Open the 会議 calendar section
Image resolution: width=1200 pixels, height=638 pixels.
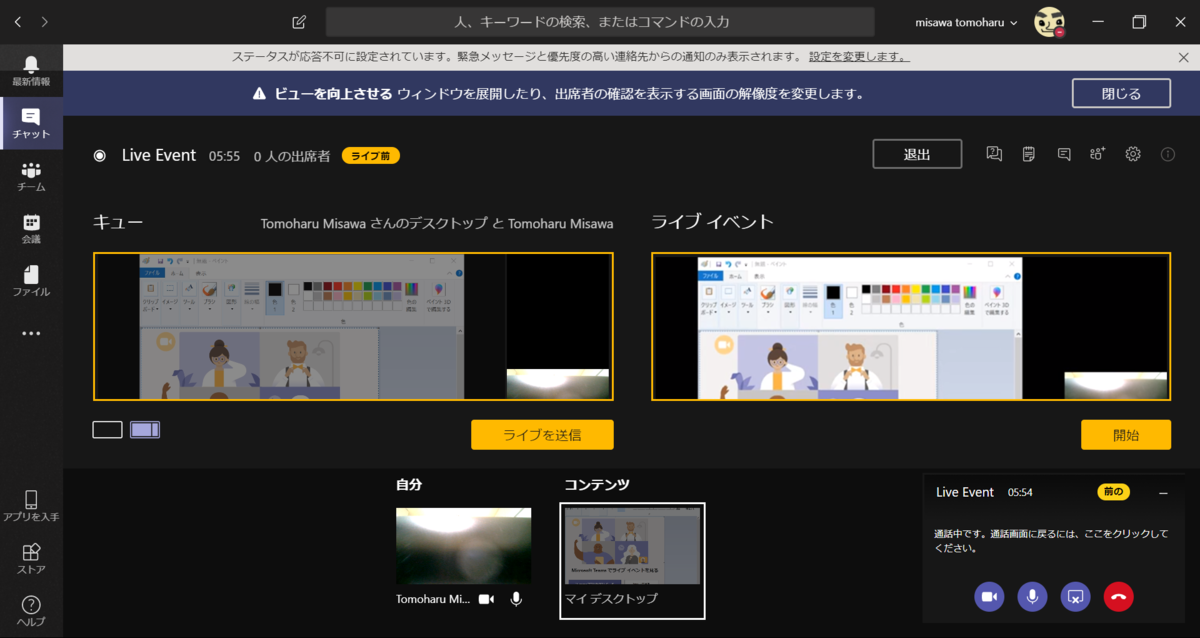tap(31, 229)
